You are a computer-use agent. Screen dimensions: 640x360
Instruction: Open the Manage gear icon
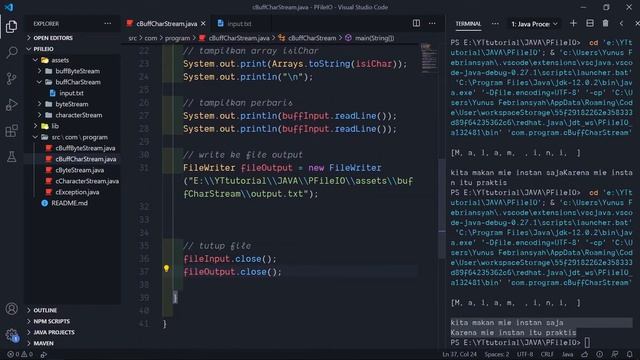pyautogui.click(x=11, y=335)
